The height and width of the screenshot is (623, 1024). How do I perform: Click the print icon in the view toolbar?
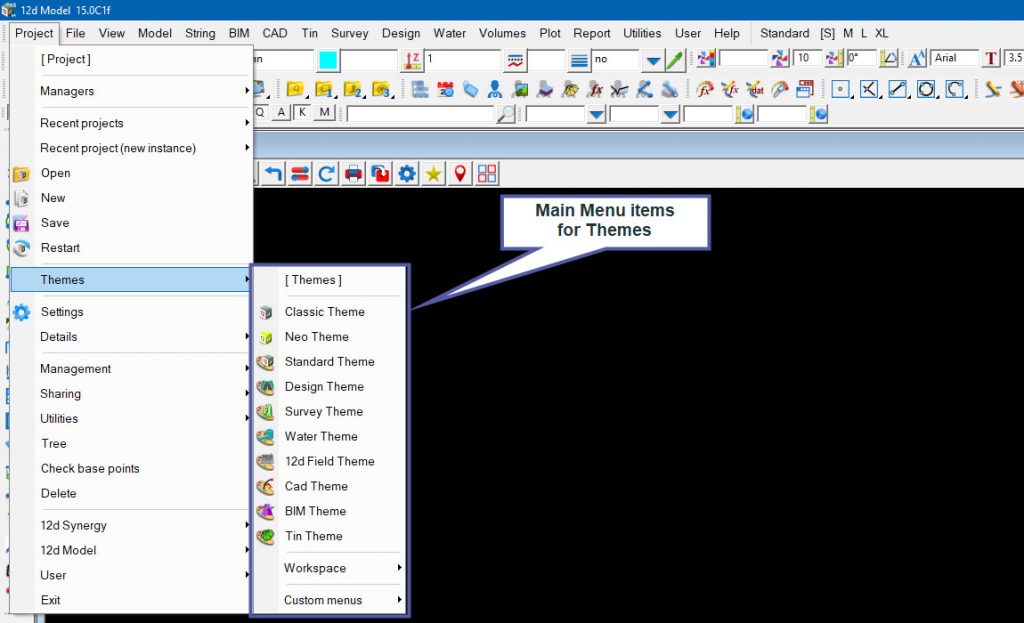pos(353,174)
